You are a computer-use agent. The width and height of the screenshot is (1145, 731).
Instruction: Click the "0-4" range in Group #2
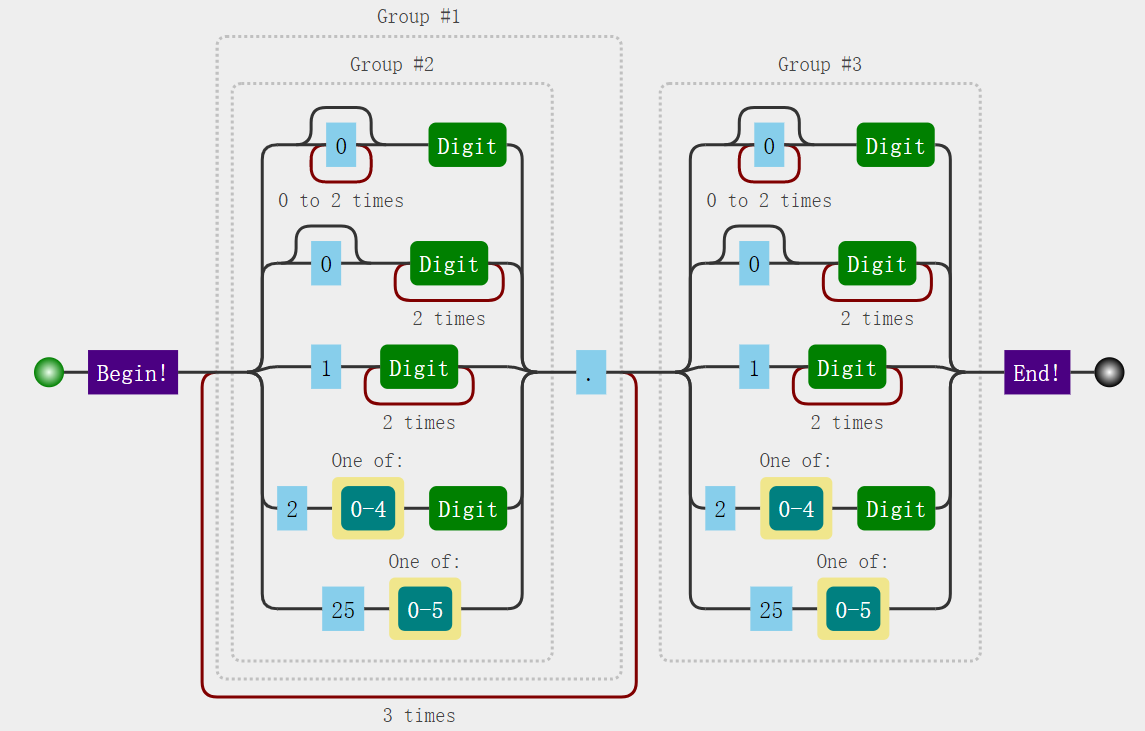point(368,509)
